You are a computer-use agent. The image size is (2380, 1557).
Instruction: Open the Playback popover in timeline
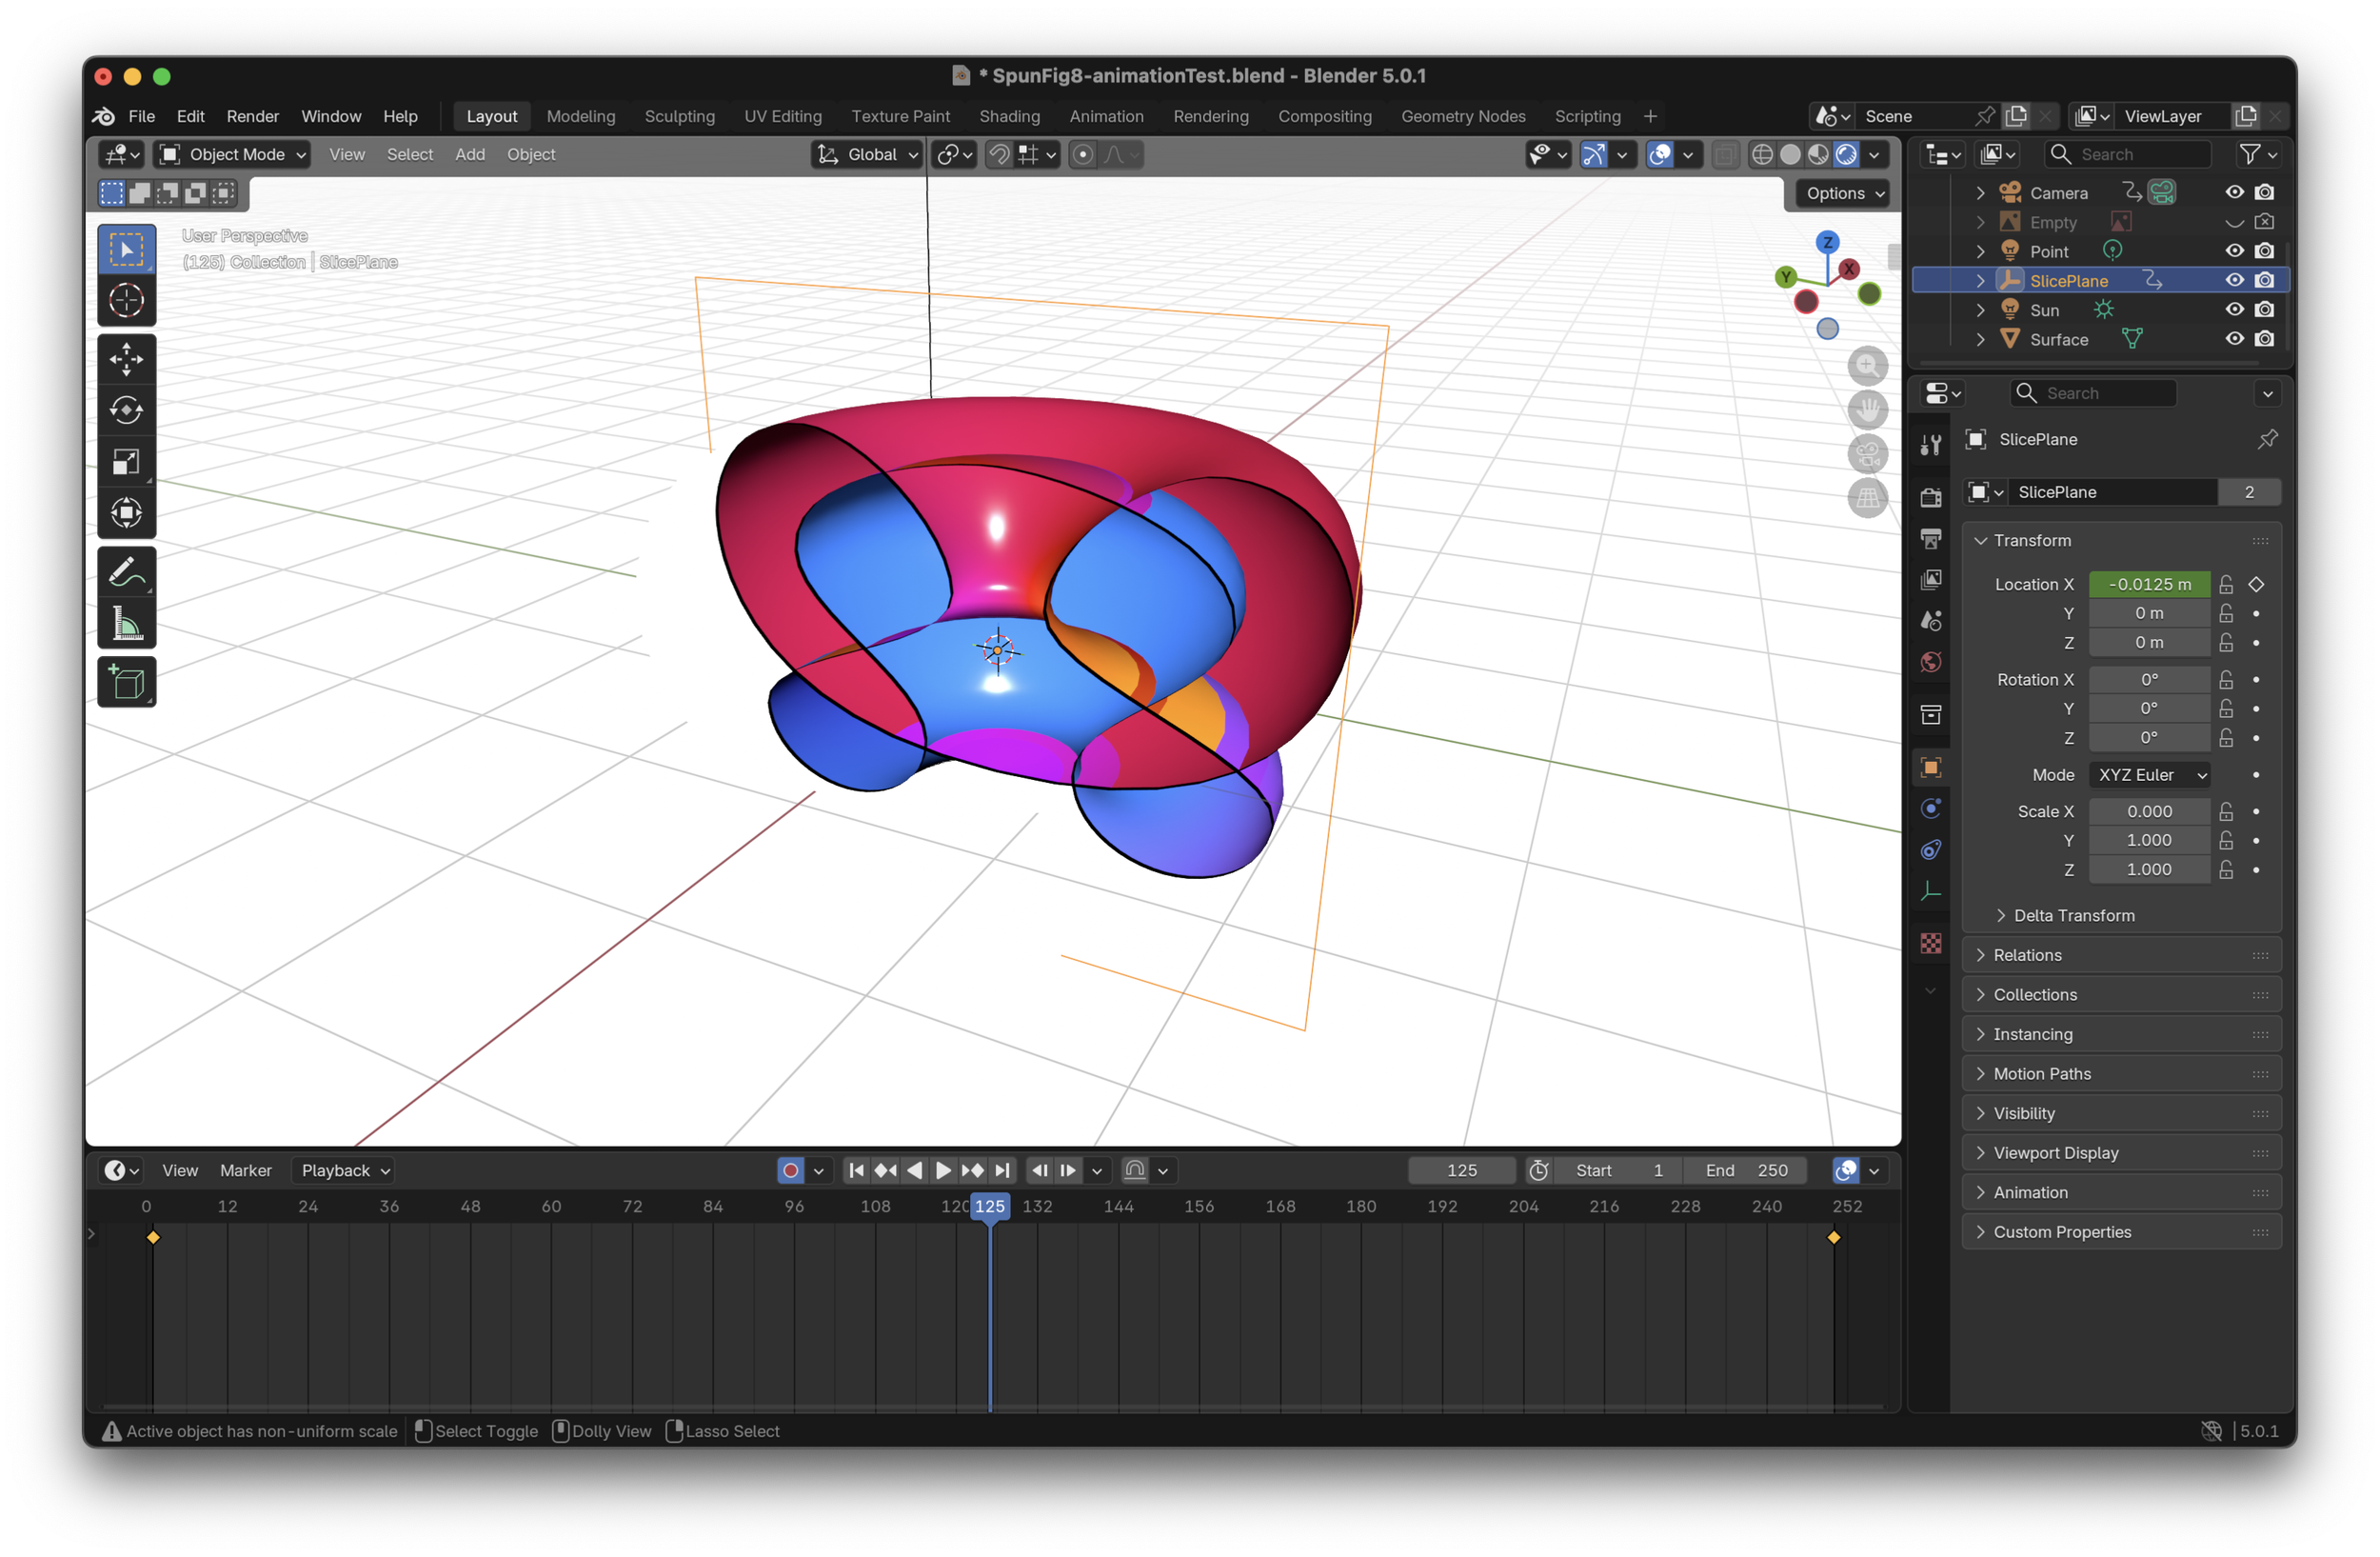click(344, 1170)
